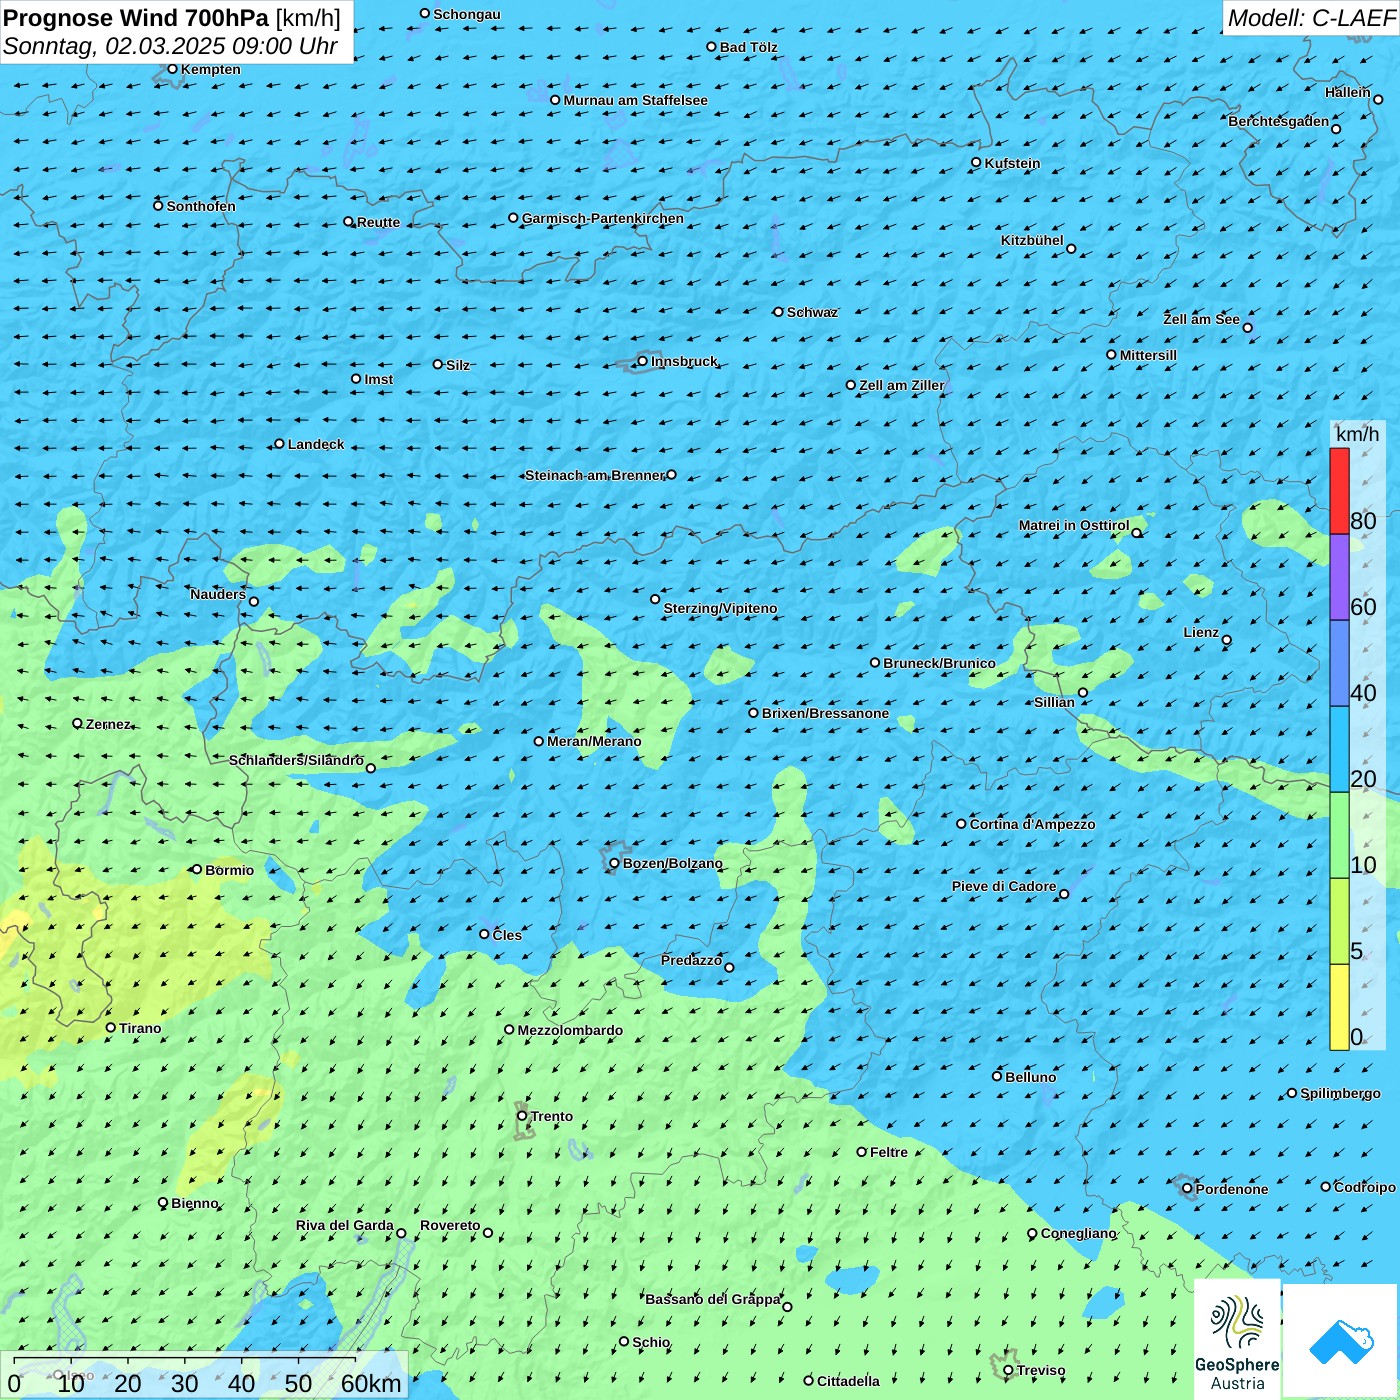Click the 'Garmisch-Partenkirchen' label
Viewport: 1400px width, 1400px height.
tap(603, 218)
